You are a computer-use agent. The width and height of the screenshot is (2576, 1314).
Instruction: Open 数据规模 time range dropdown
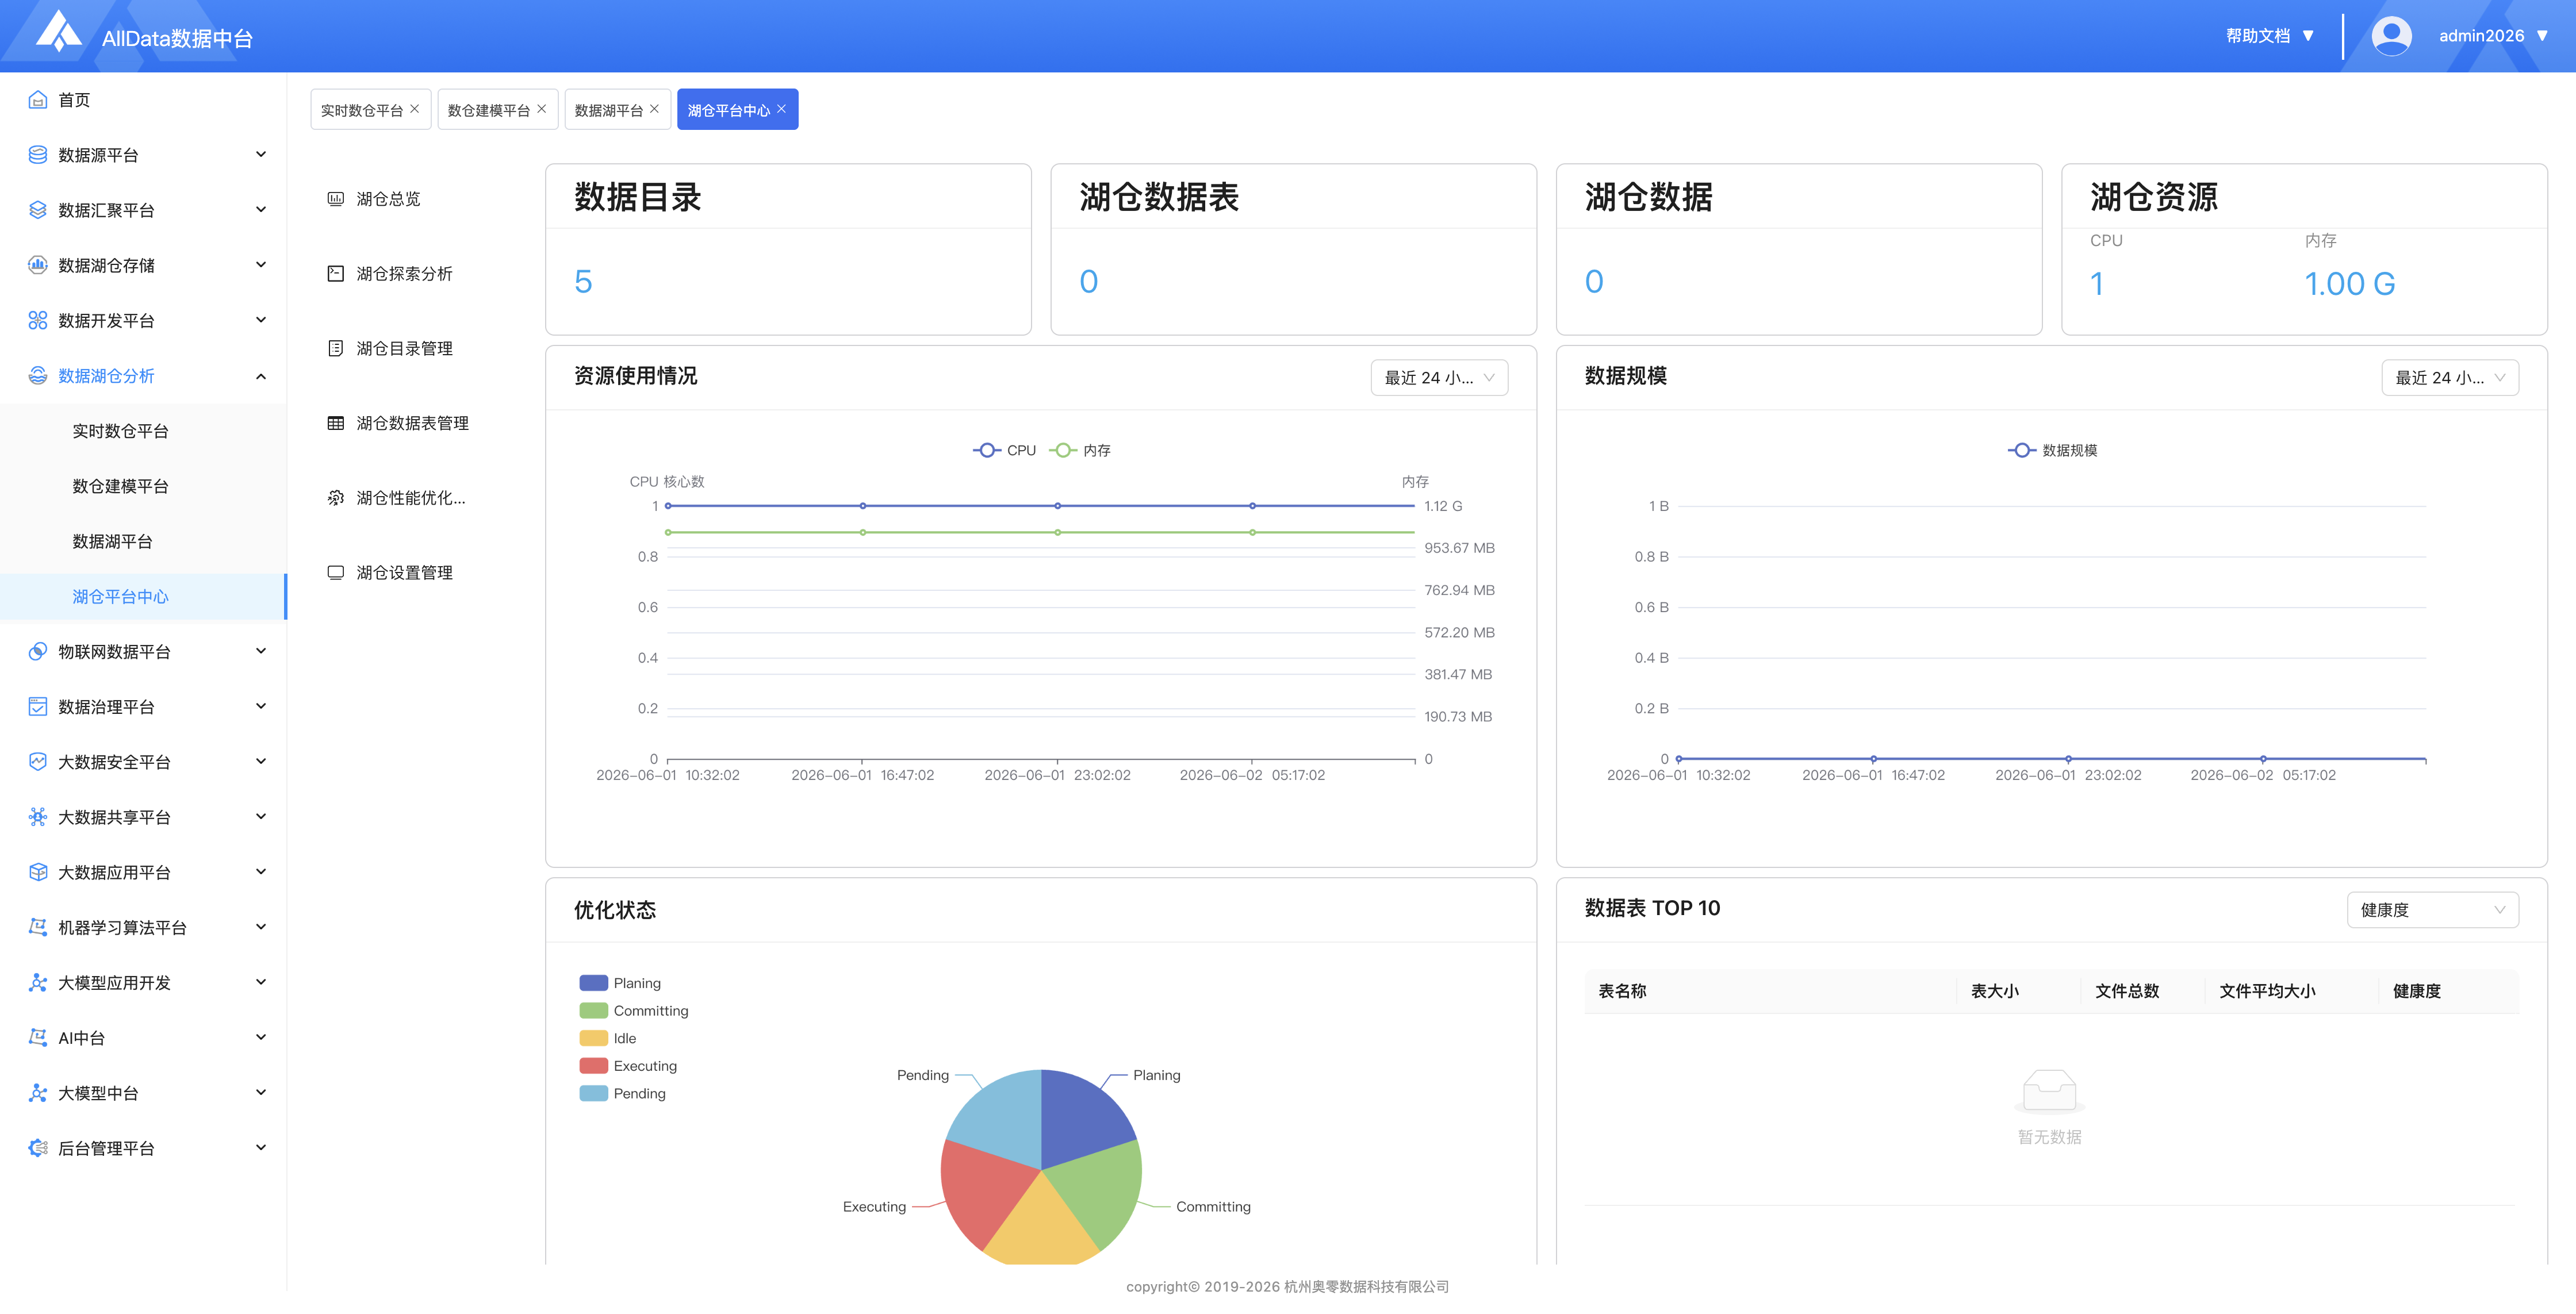2450,378
